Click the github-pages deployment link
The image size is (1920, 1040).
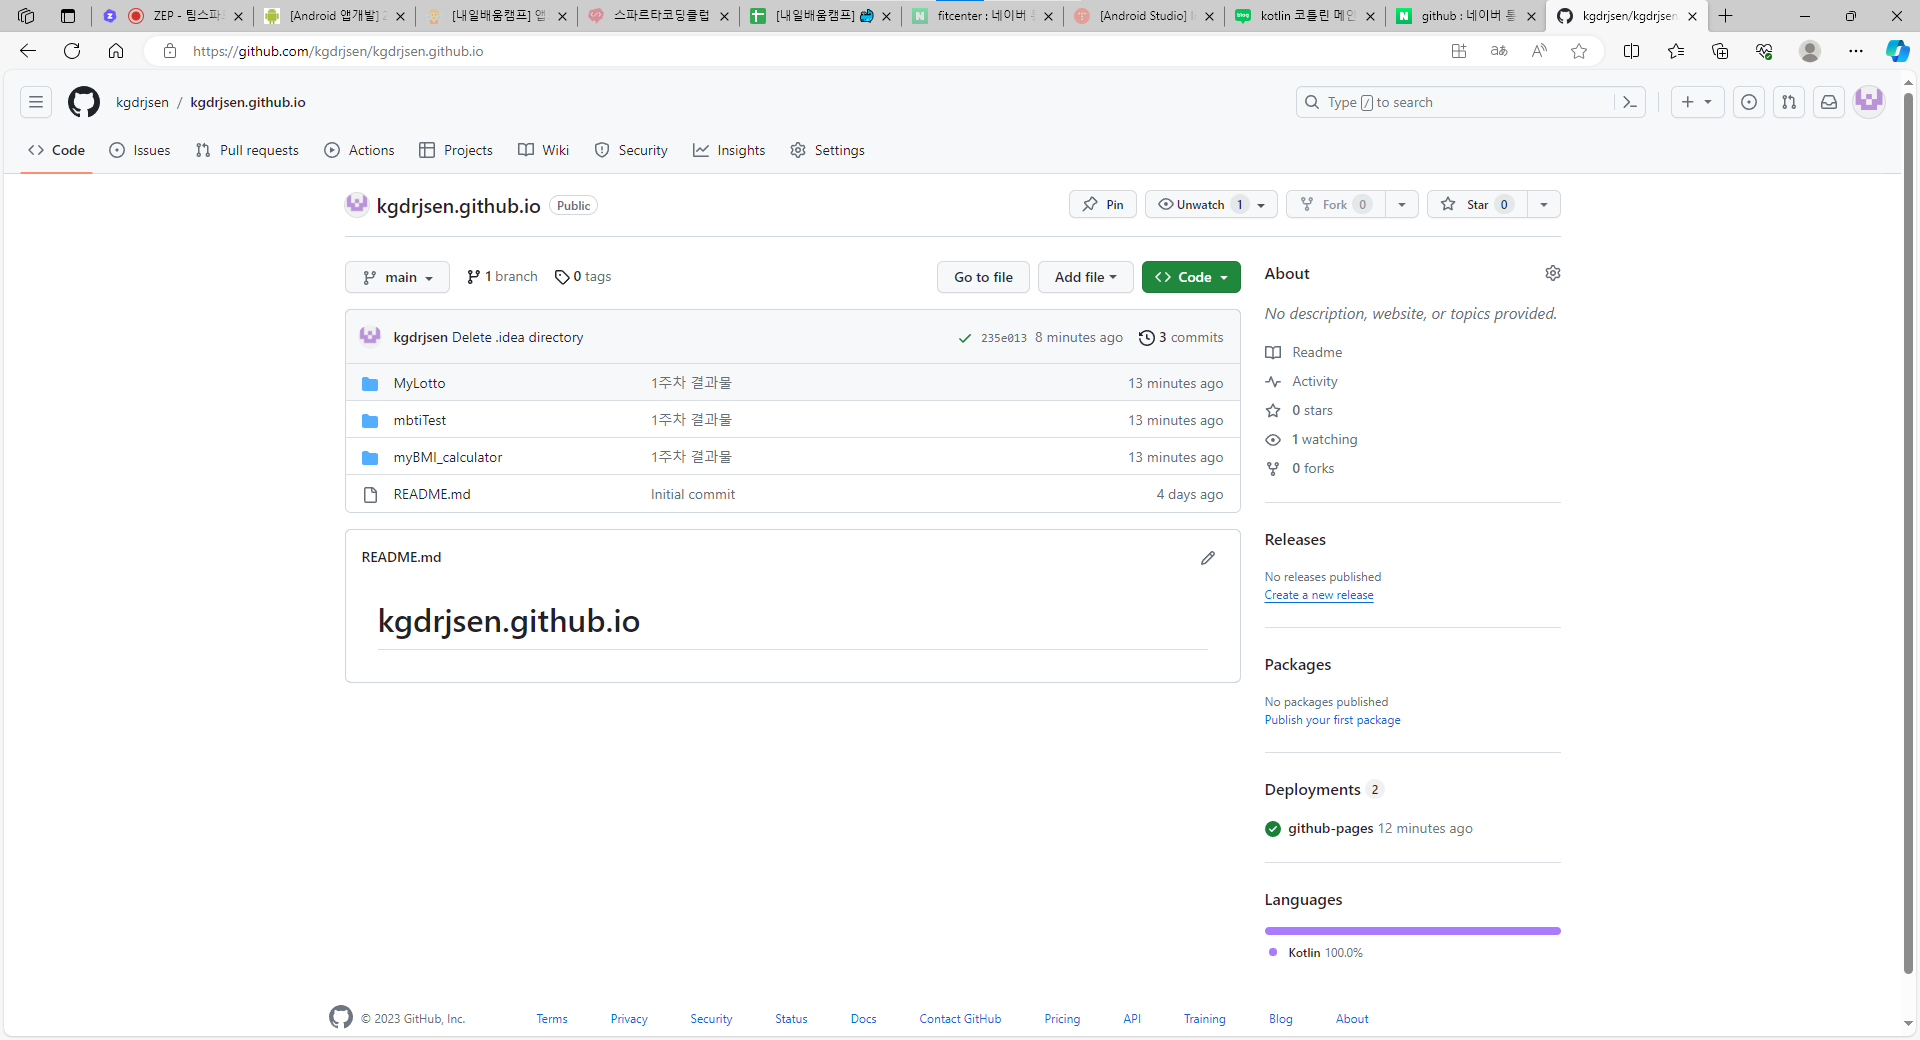[1330, 828]
